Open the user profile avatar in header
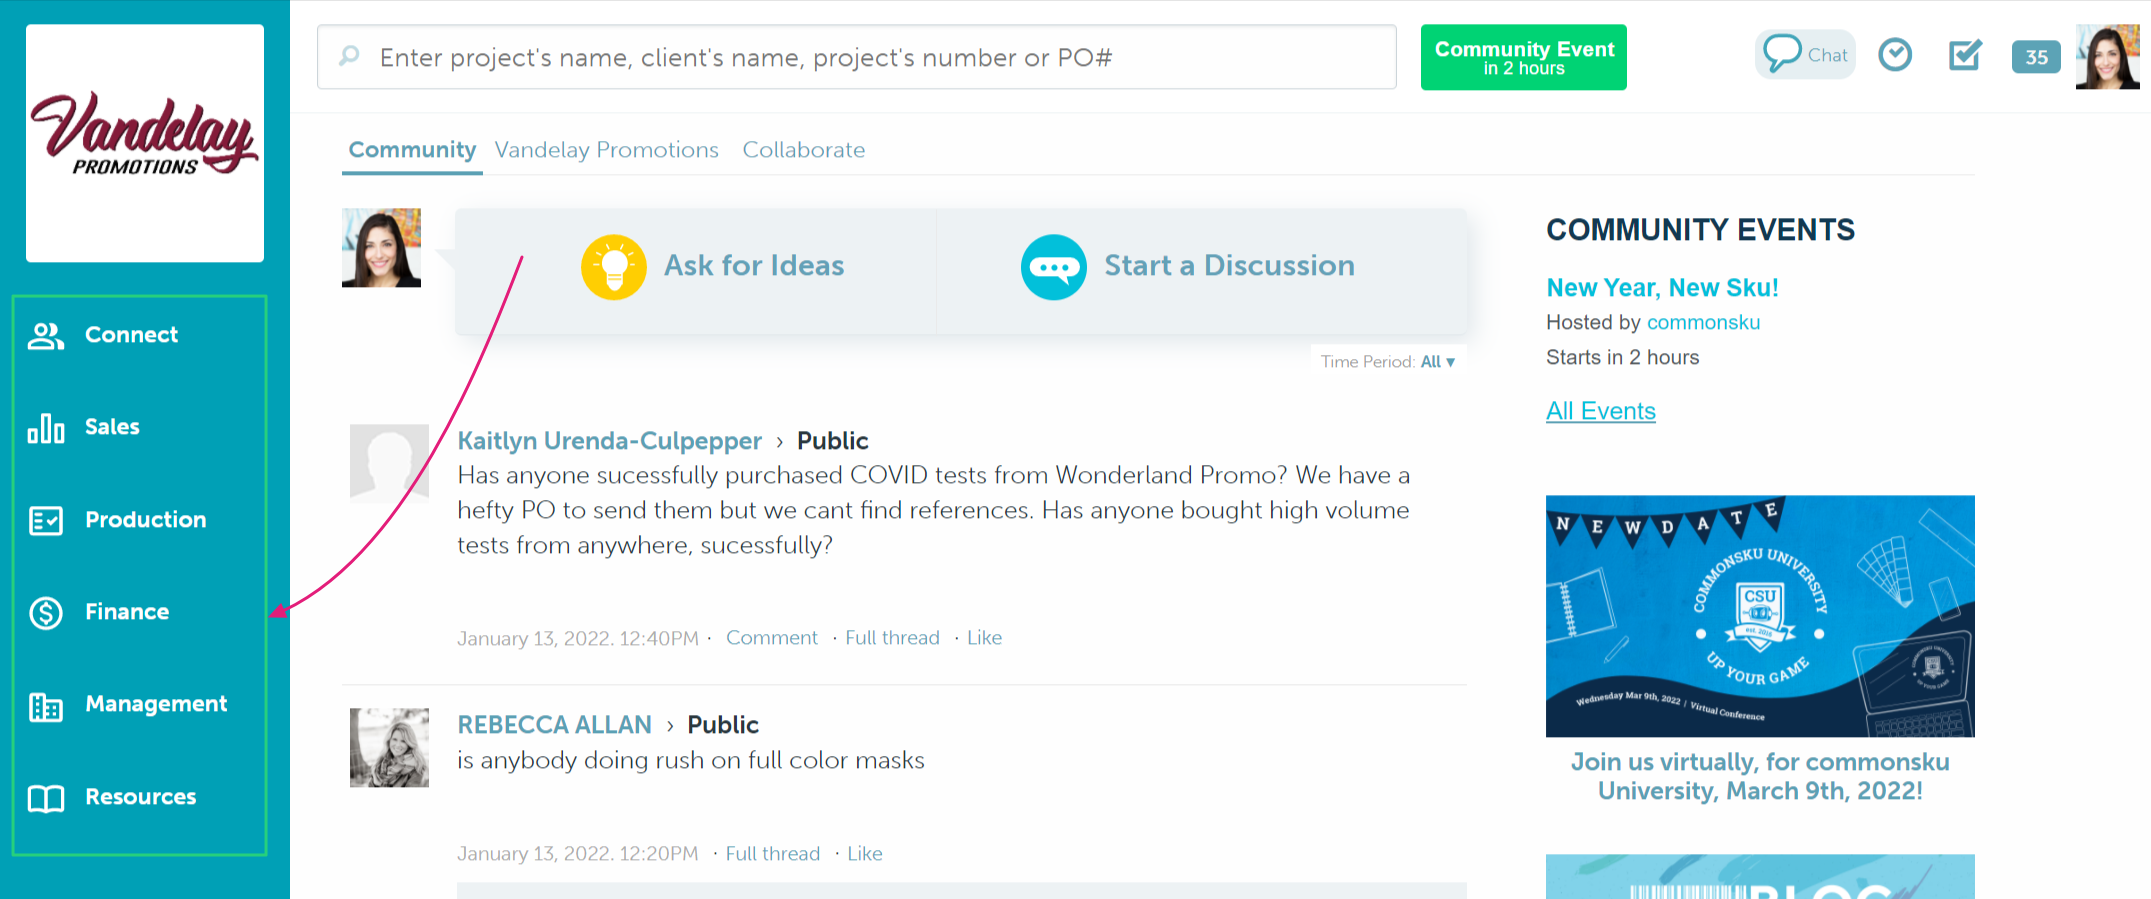This screenshot has width=2151, height=899. click(x=2107, y=57)
